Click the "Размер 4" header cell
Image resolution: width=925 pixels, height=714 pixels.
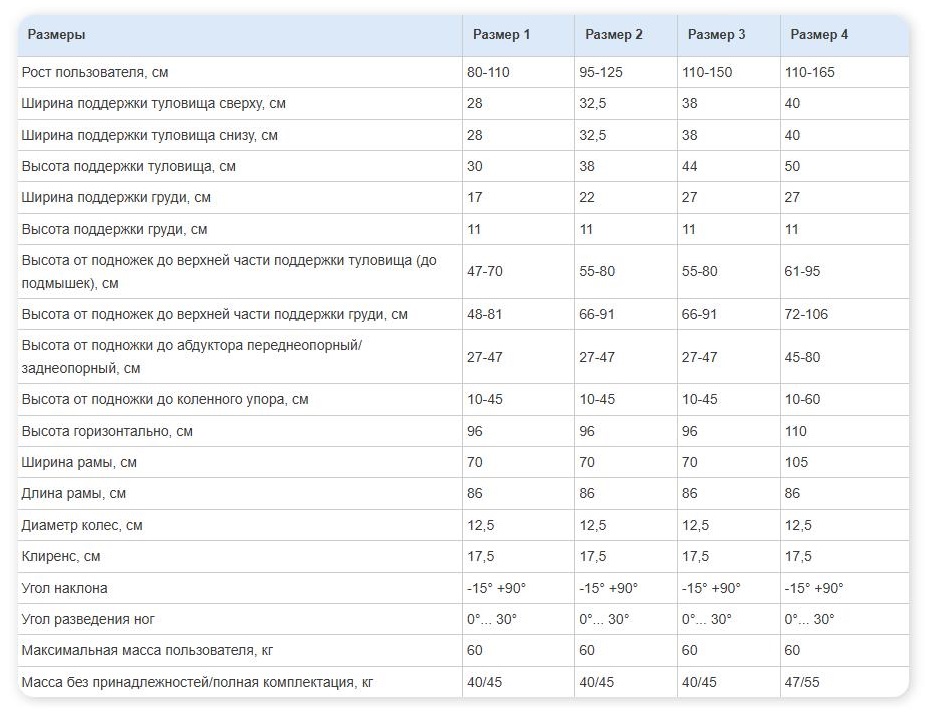(x=819, y=35)
